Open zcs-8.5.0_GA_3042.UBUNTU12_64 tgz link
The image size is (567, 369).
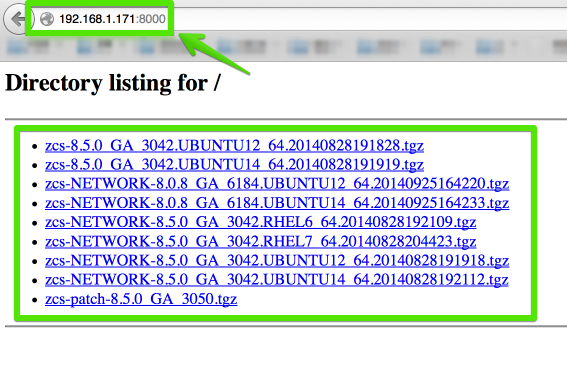(234, 145)
